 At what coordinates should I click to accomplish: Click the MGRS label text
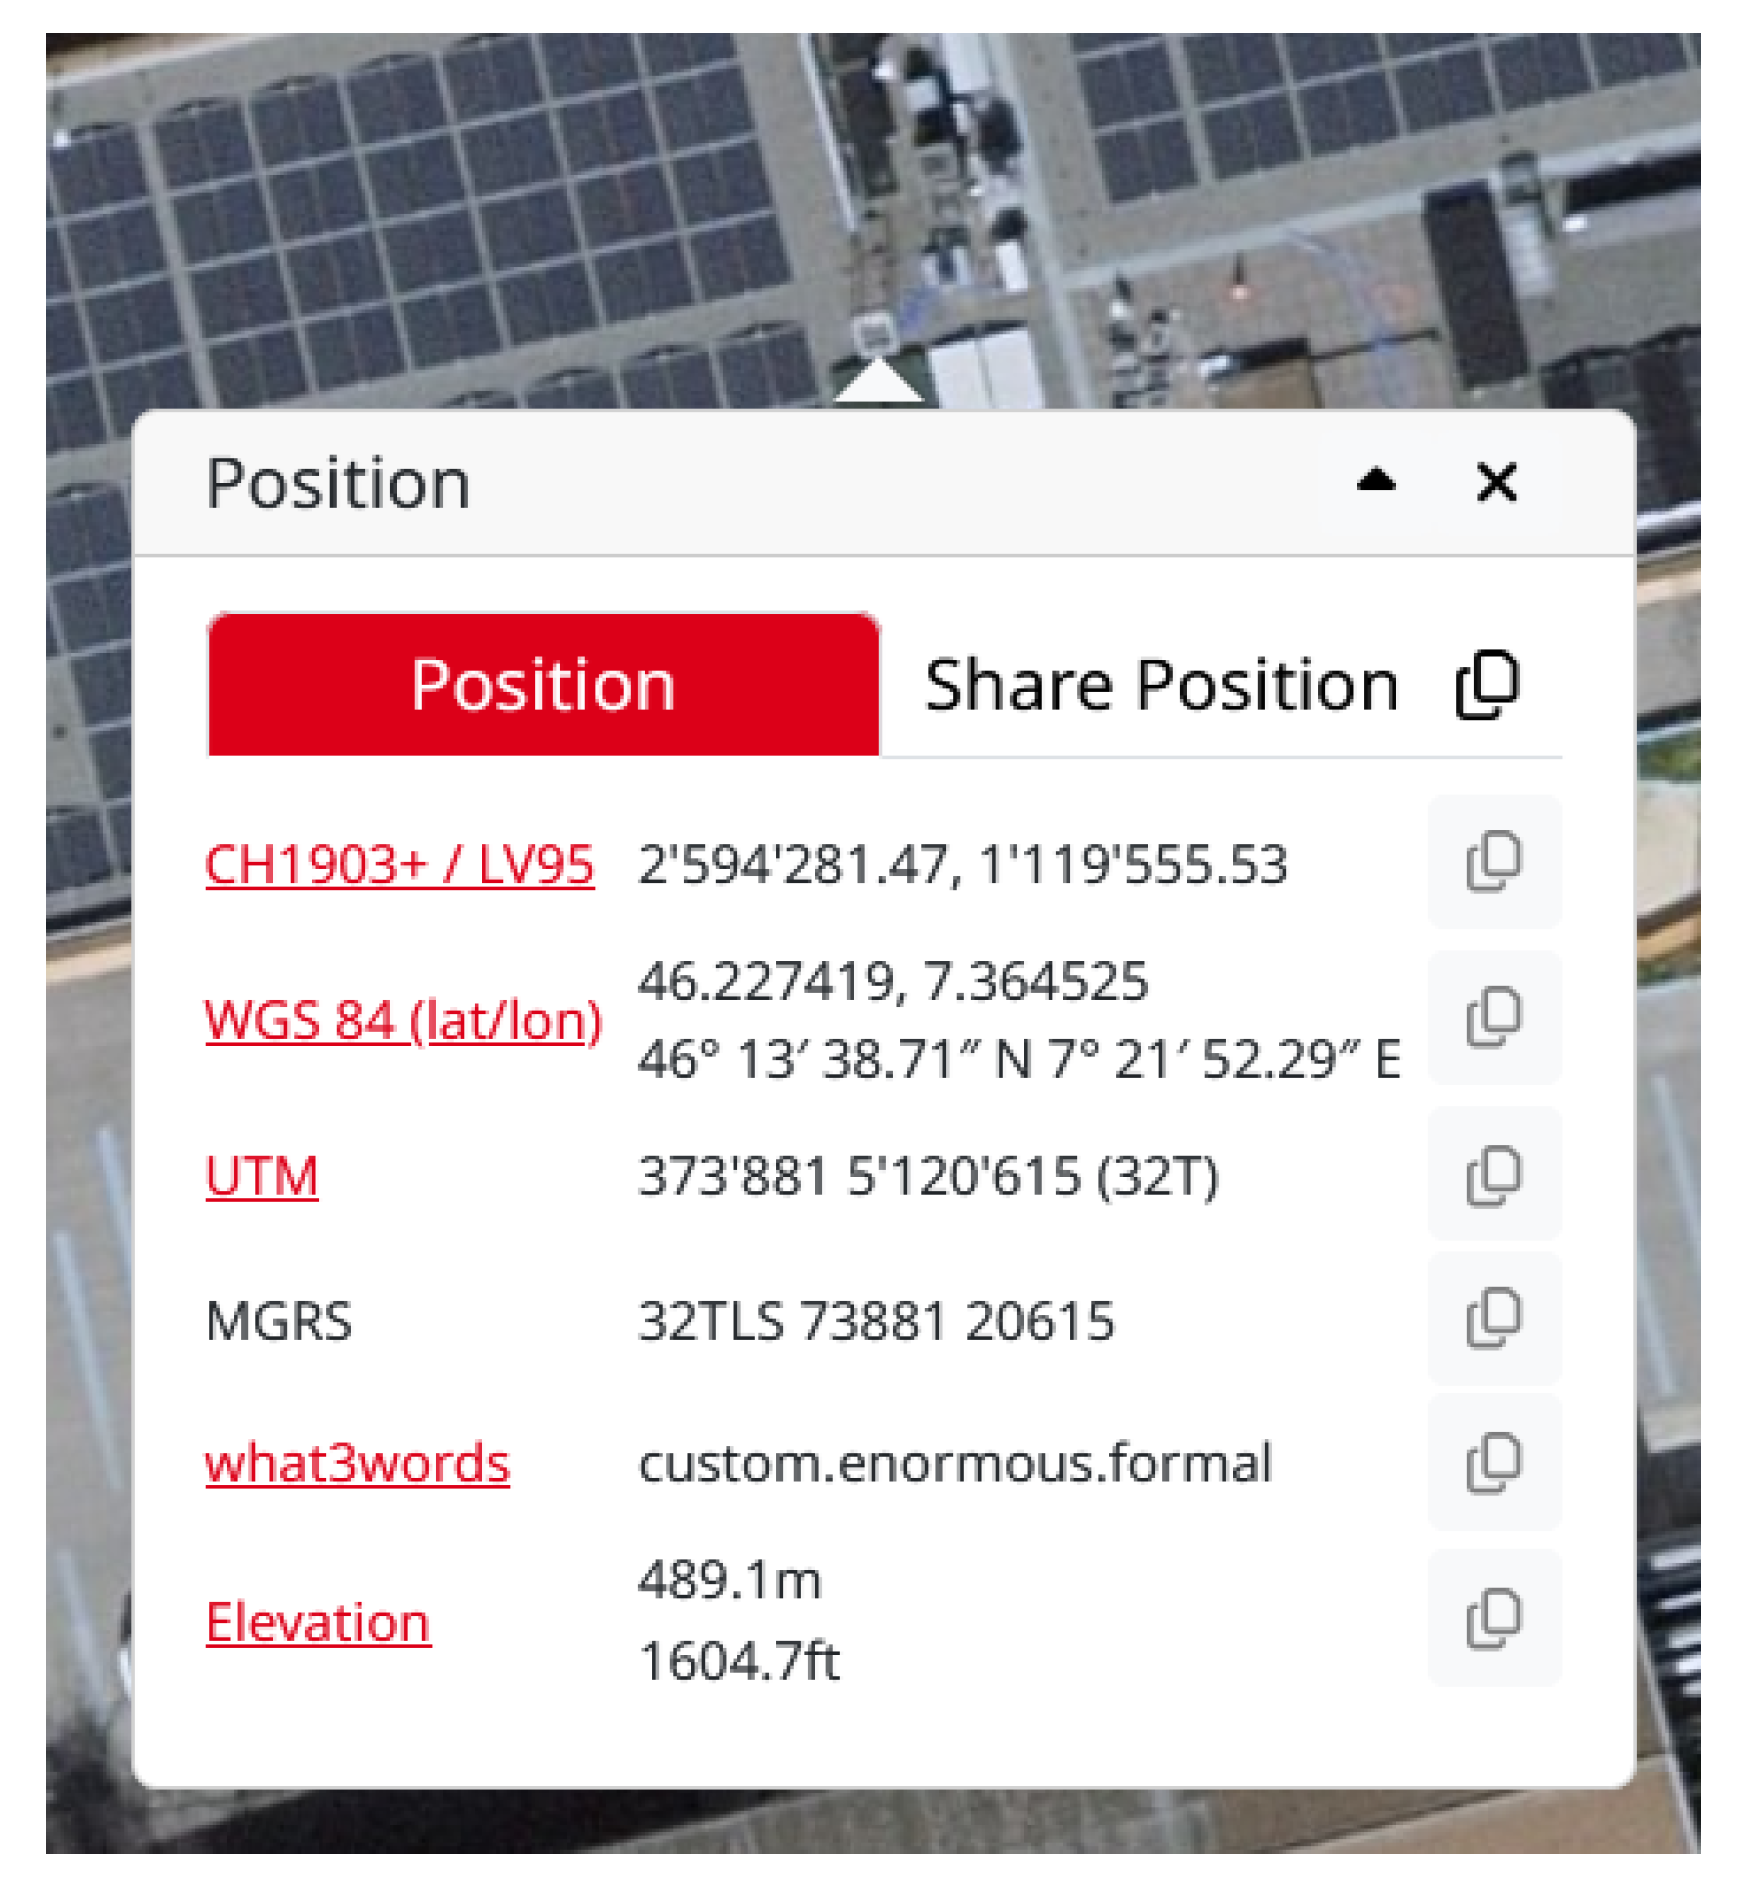[282, 1318]
